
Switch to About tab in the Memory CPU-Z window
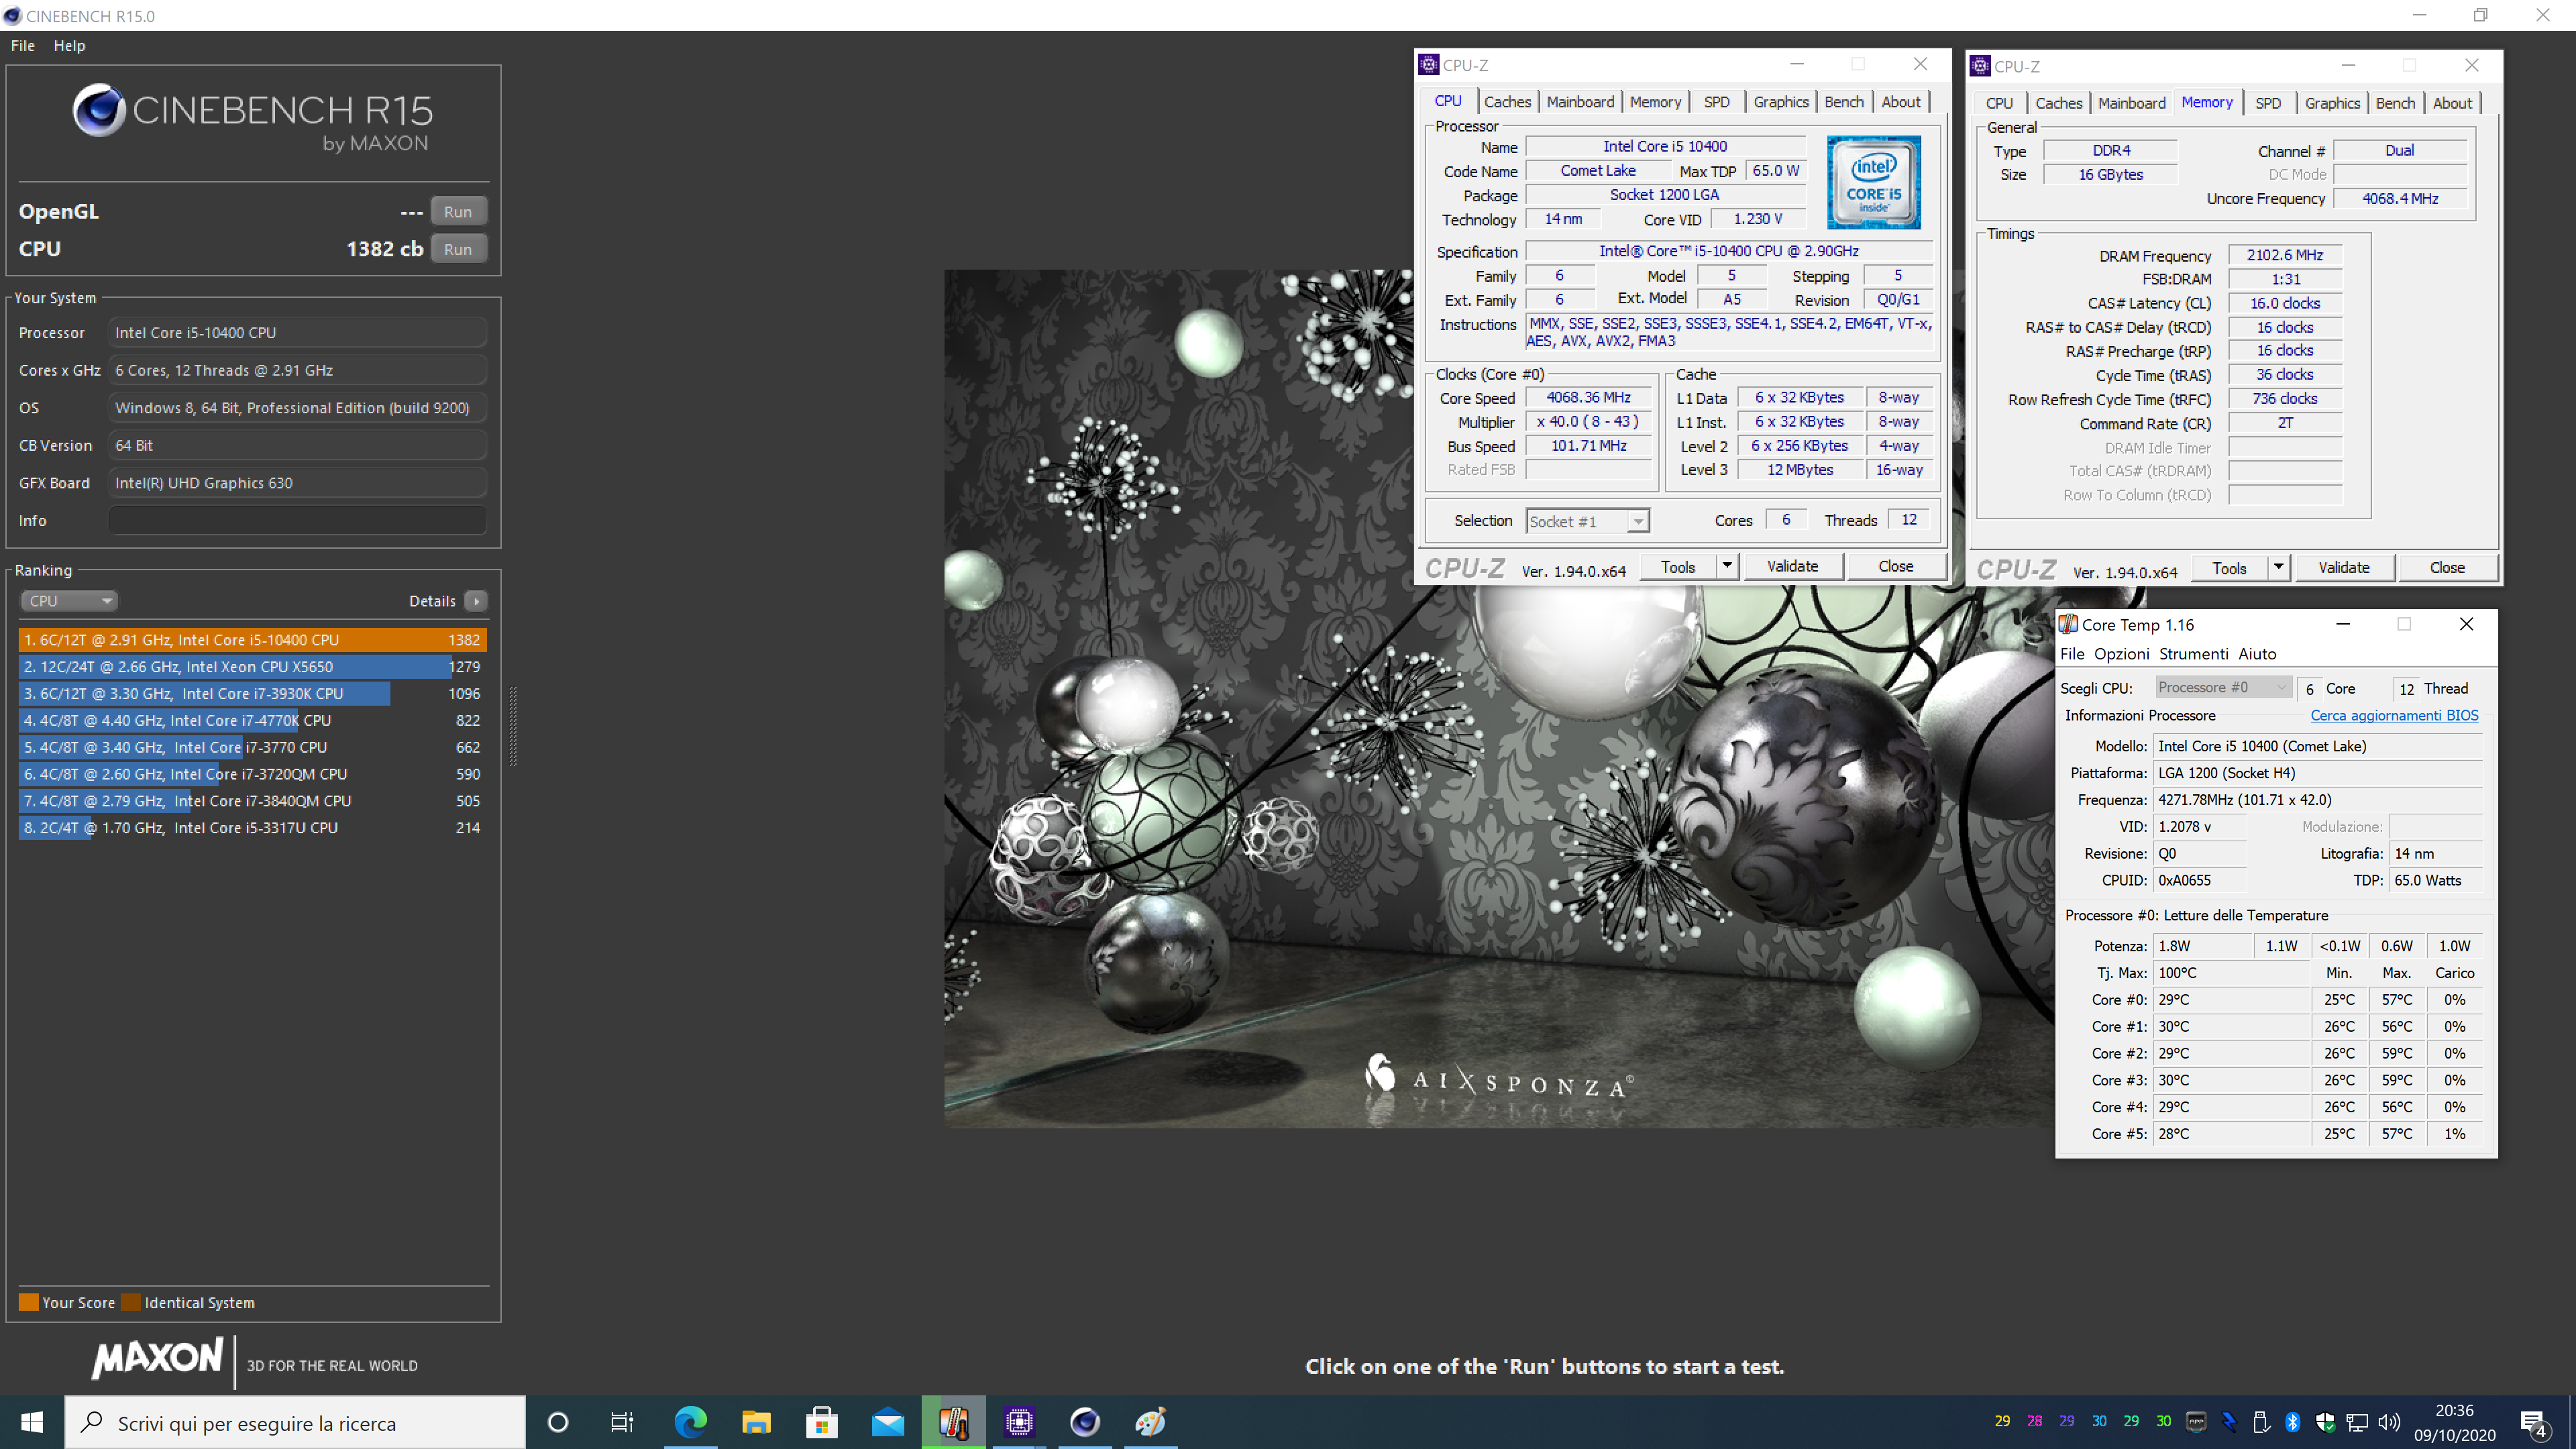coord(2452,103)
